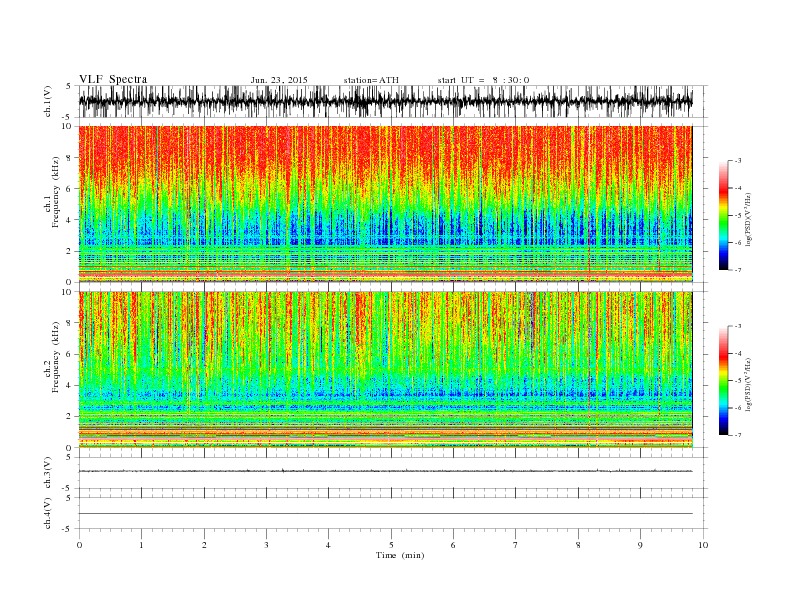Viewport: 792px width, 612px height.
Task: Click the "ch.1(V)" waveform axis label
Action: coord(48,101)
